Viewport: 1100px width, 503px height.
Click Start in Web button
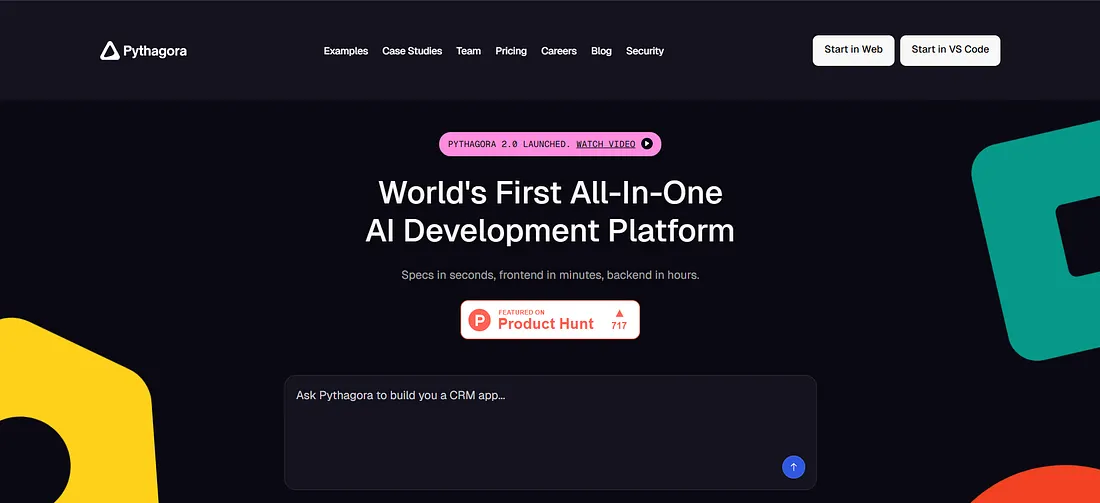click(x=853, y=50)
